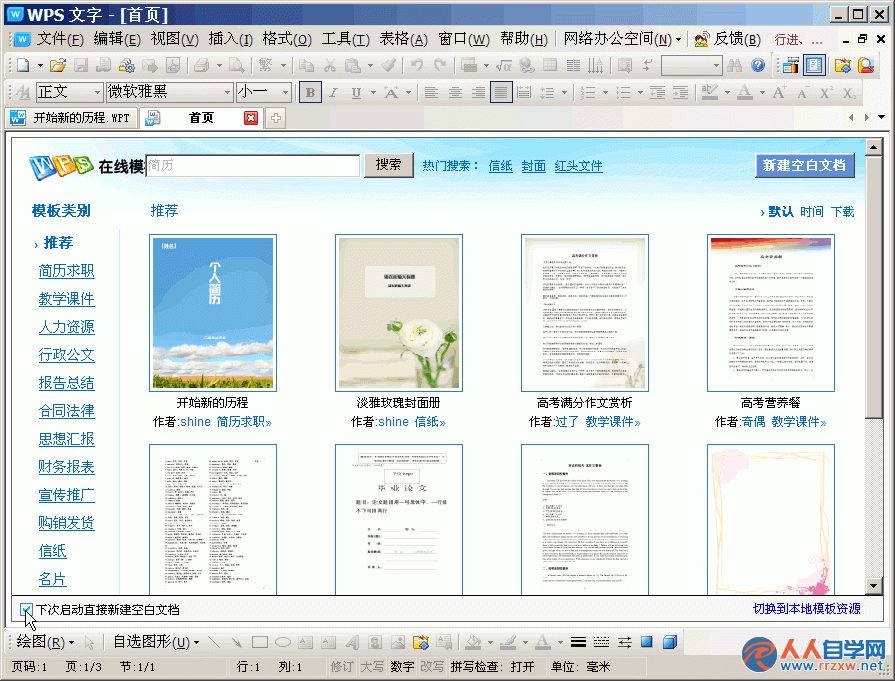
Task: Open a file with the folder icon
Action: [x=58, y=66]
